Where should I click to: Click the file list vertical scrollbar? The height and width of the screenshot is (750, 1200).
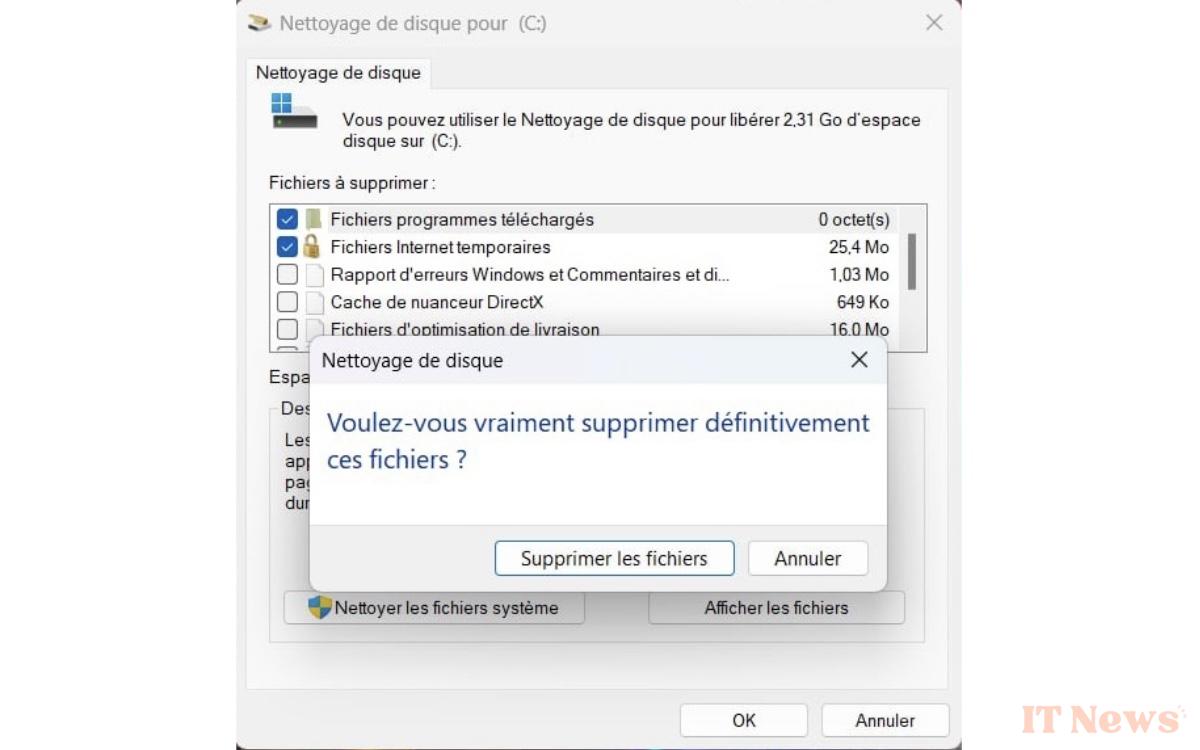pyautogui.click(x=911, y=262)
